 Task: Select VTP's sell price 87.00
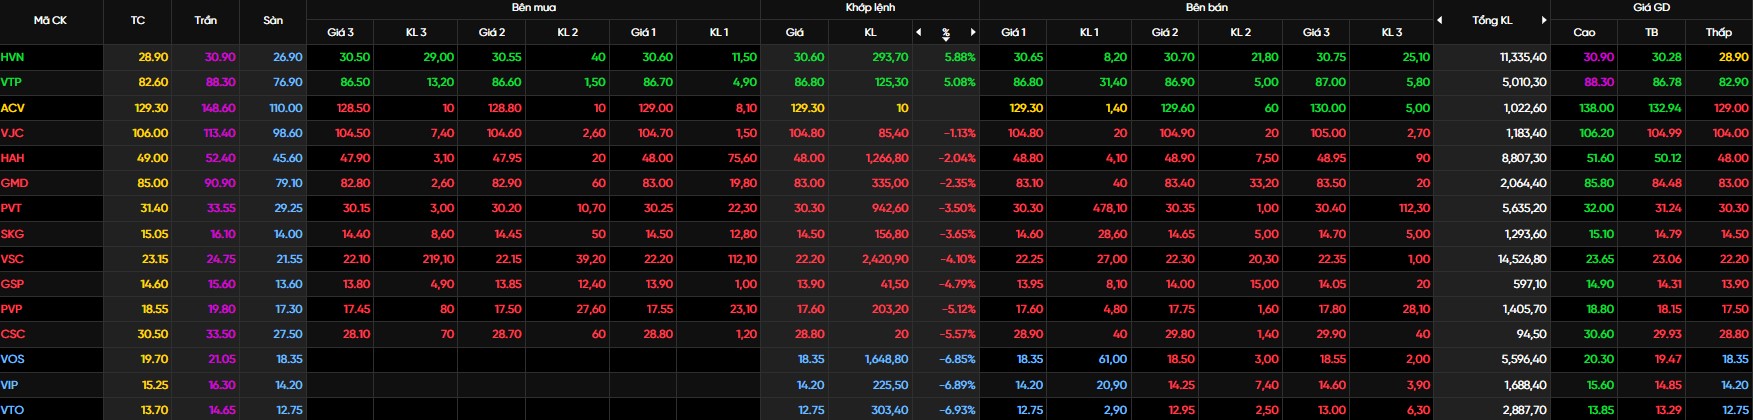tap(1330, 83)
